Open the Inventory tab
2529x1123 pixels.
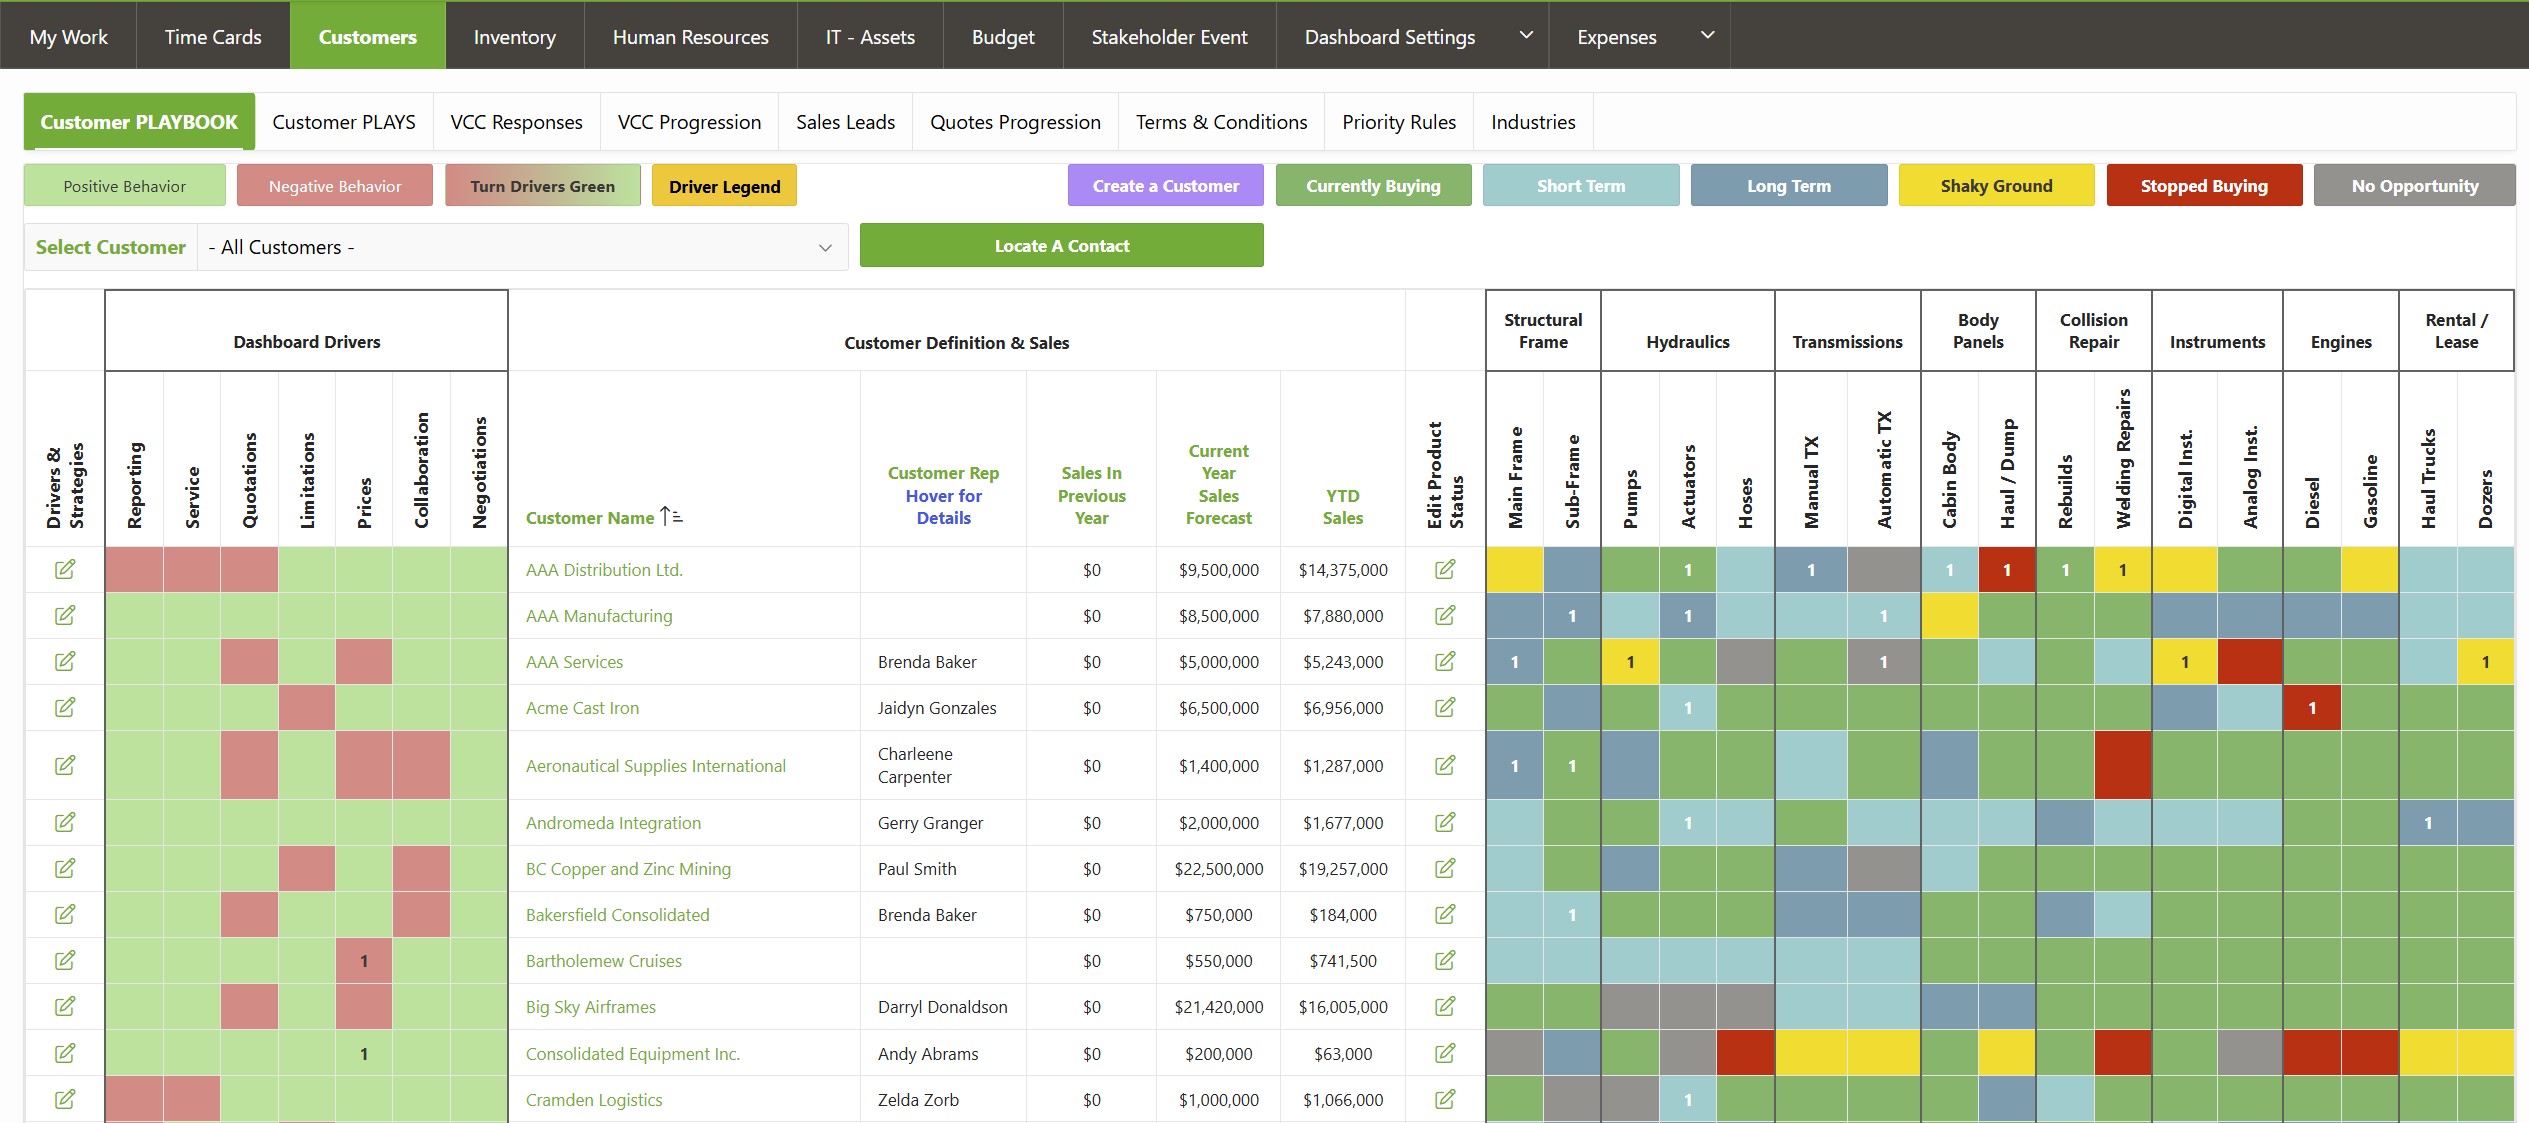click(515, 37)
